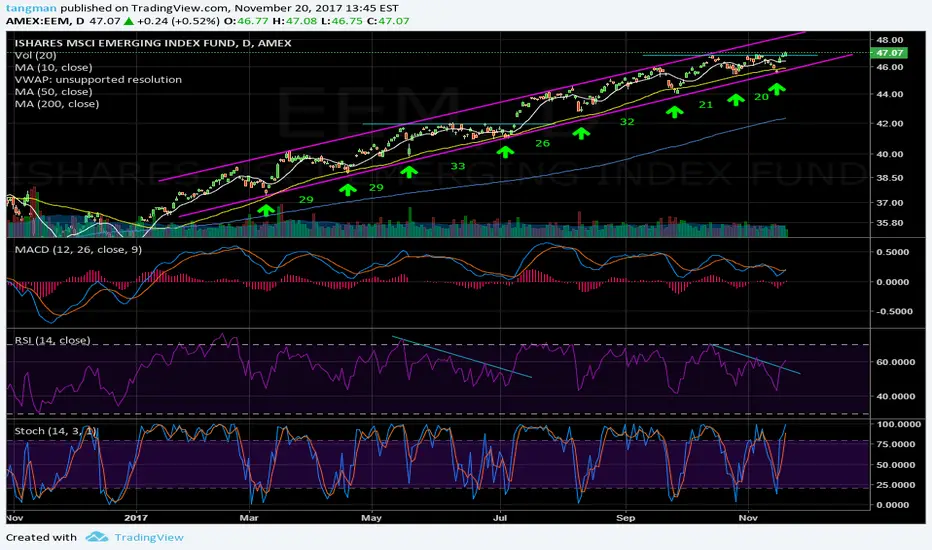Click the green 21 day-count annotation

click(706, 105)
